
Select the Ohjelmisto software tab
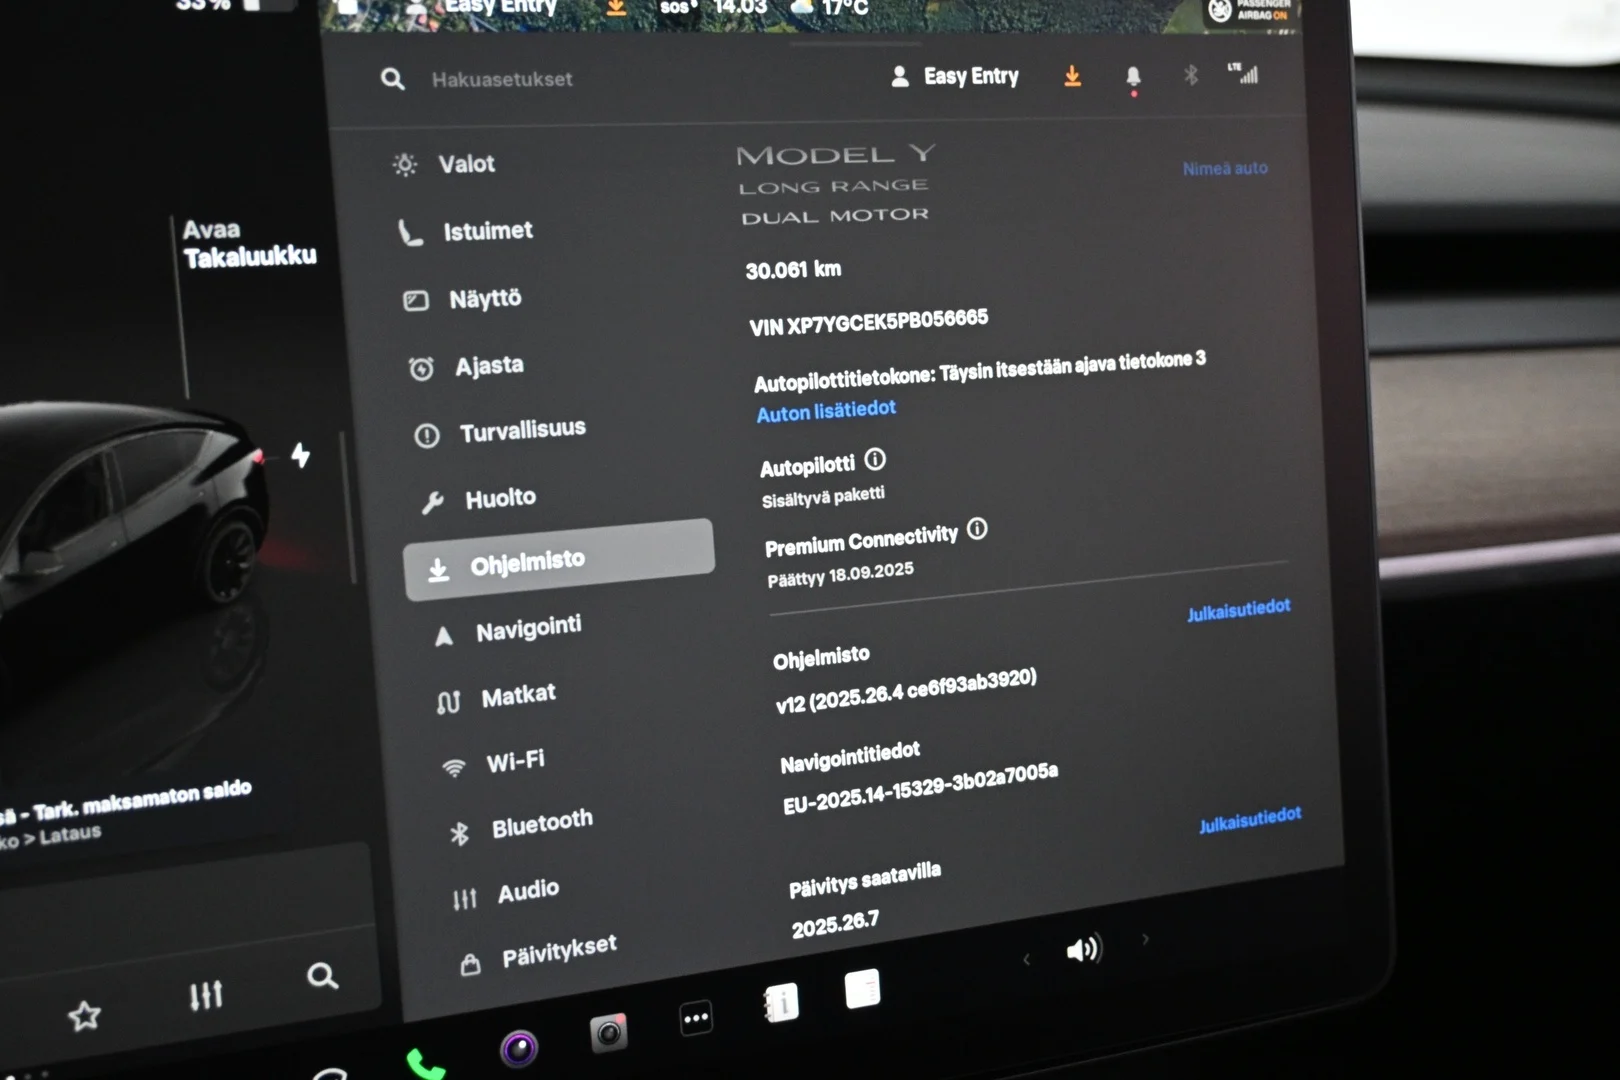[x=559, y=560]
